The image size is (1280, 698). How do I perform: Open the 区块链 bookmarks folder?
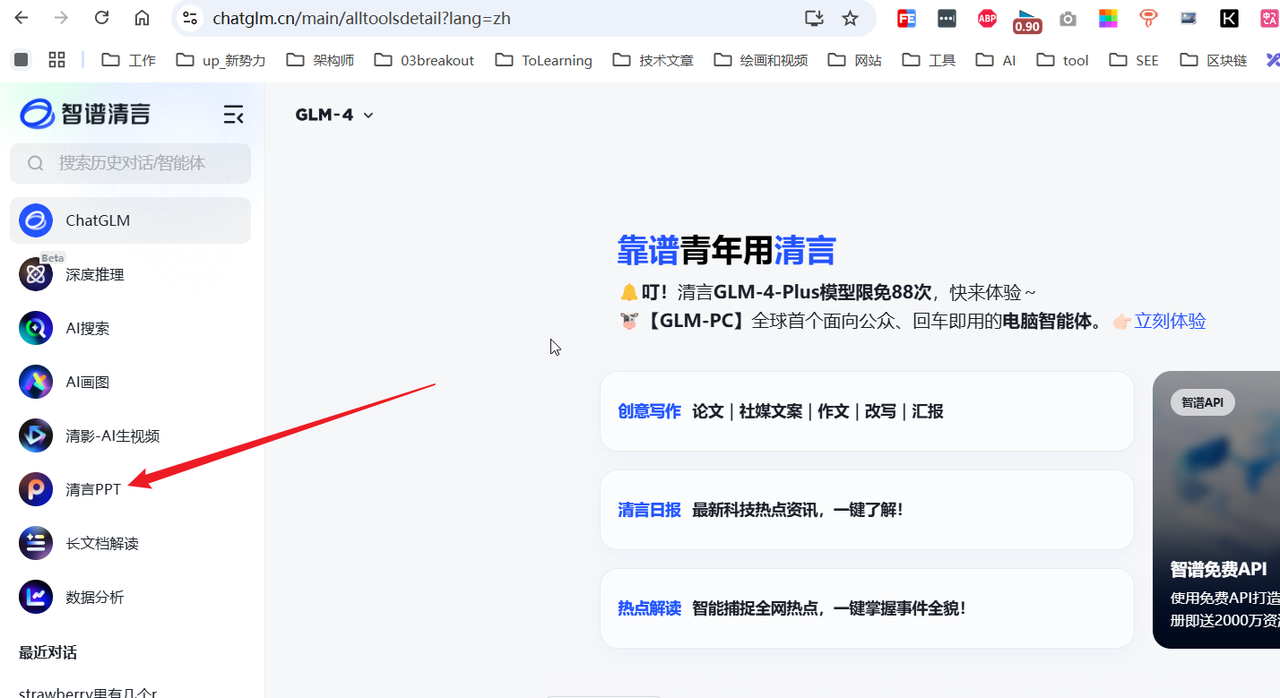1213,60
